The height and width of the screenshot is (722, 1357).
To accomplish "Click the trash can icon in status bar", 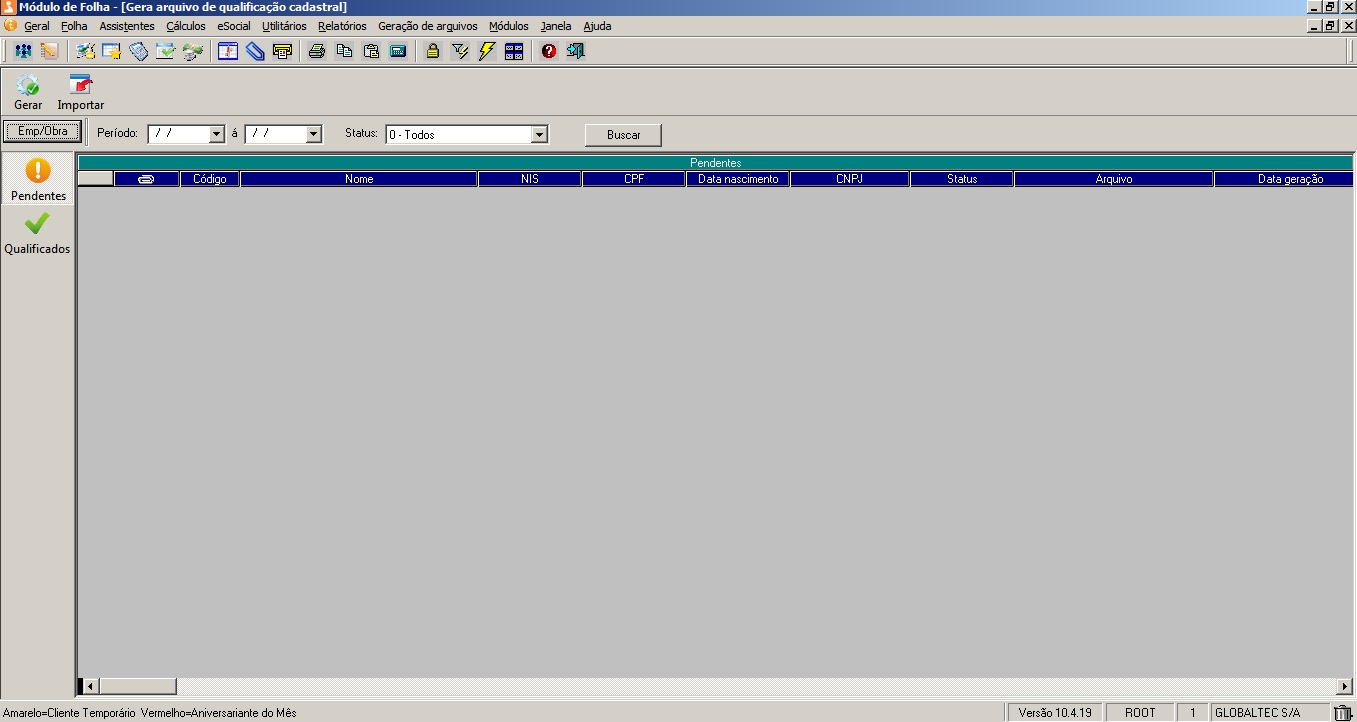I will (1342, 713).
